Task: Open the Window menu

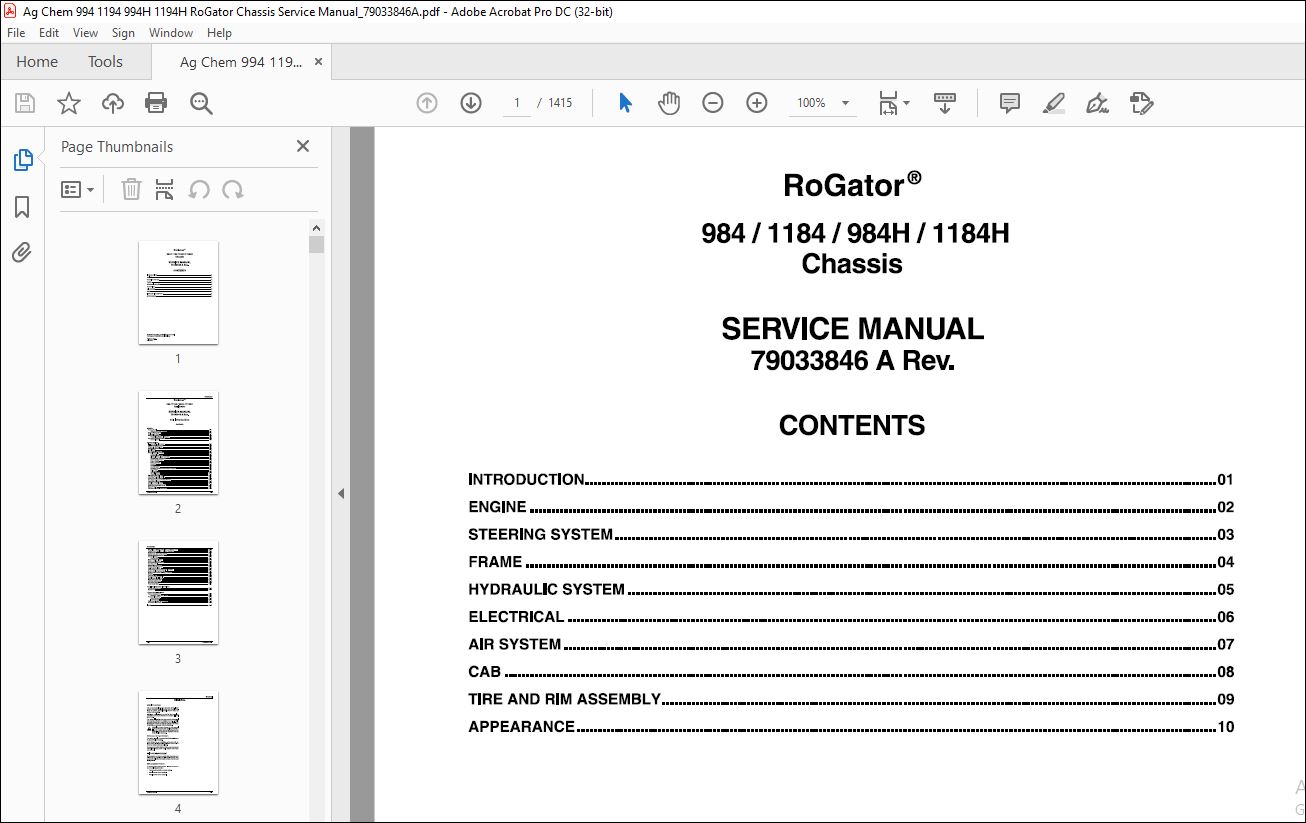Action: point(171,33)
